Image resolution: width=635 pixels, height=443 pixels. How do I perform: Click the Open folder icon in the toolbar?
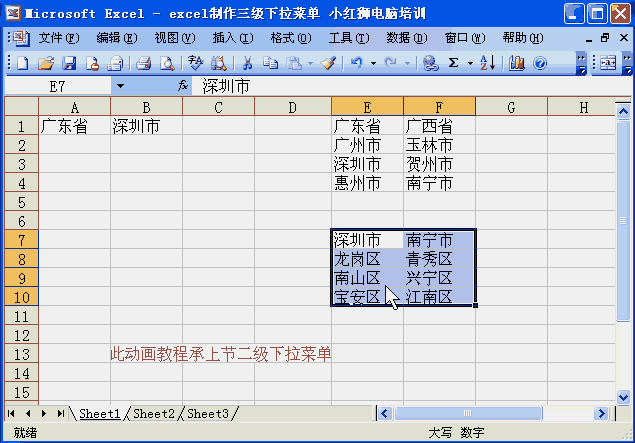click(46, 63)
